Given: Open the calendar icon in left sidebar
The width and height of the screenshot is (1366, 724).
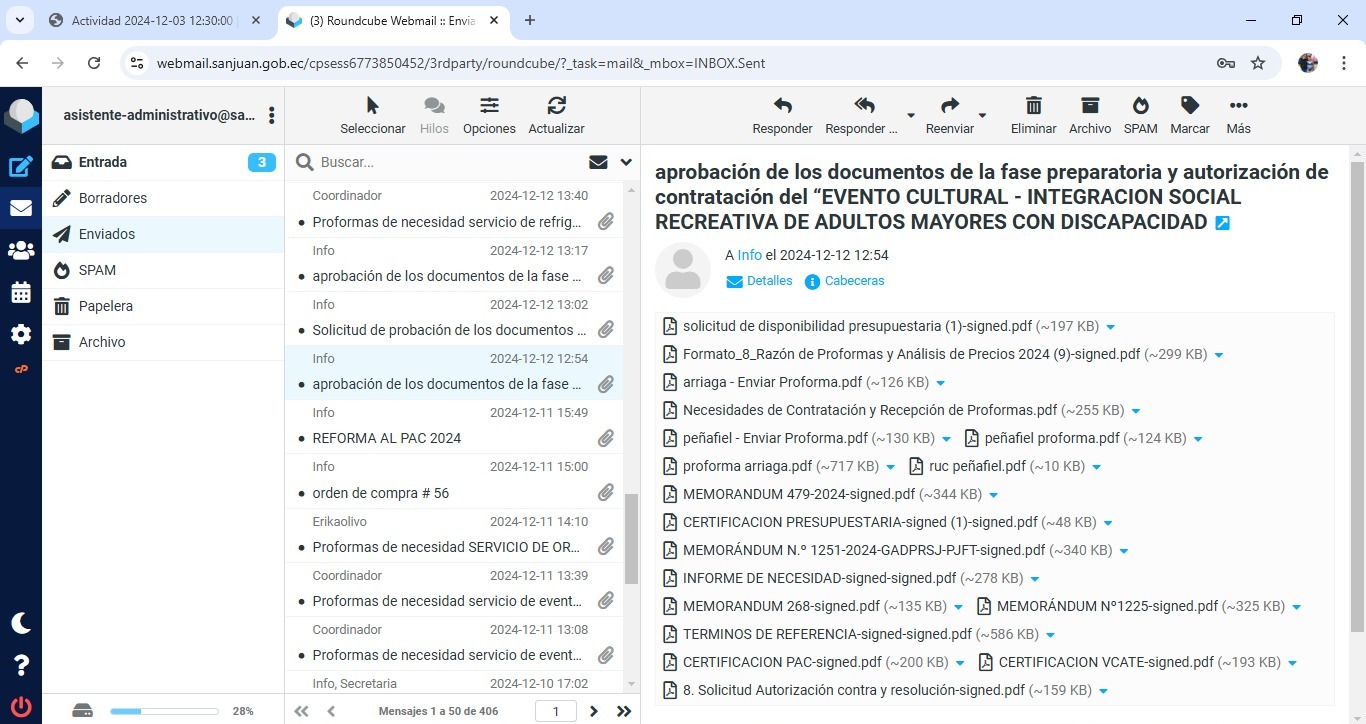Looking at the screenshot, I should pyautogui.click(x=21, y=293).
